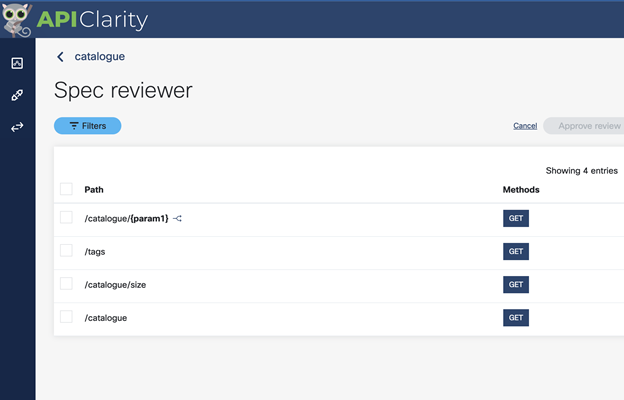Cancel the spec review

(x=525, y=126)
